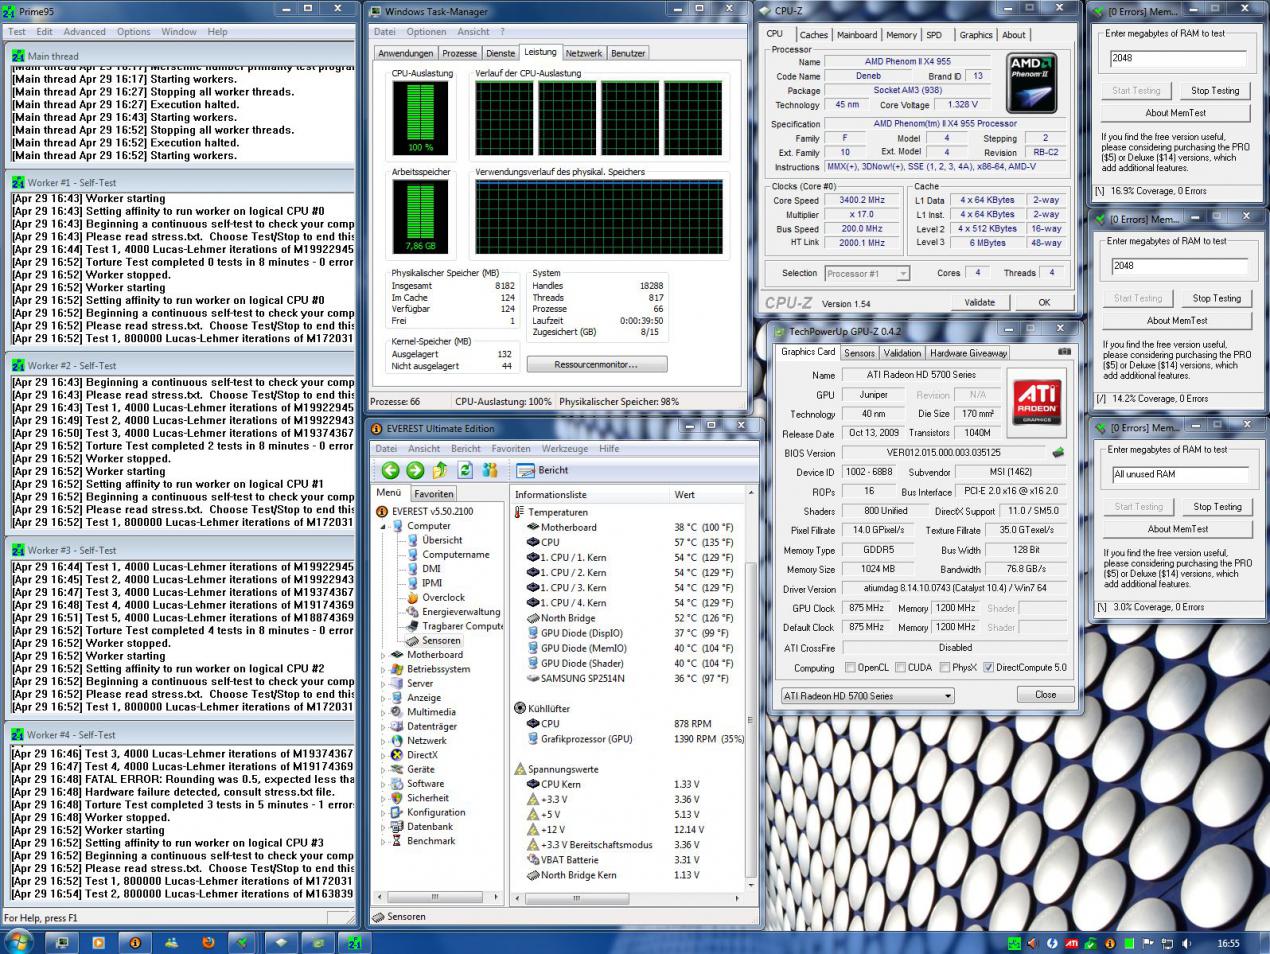The width and height of the screenshot is (1270, 954).
Task: Click Close in GPU-Z
Action: 1045,695
